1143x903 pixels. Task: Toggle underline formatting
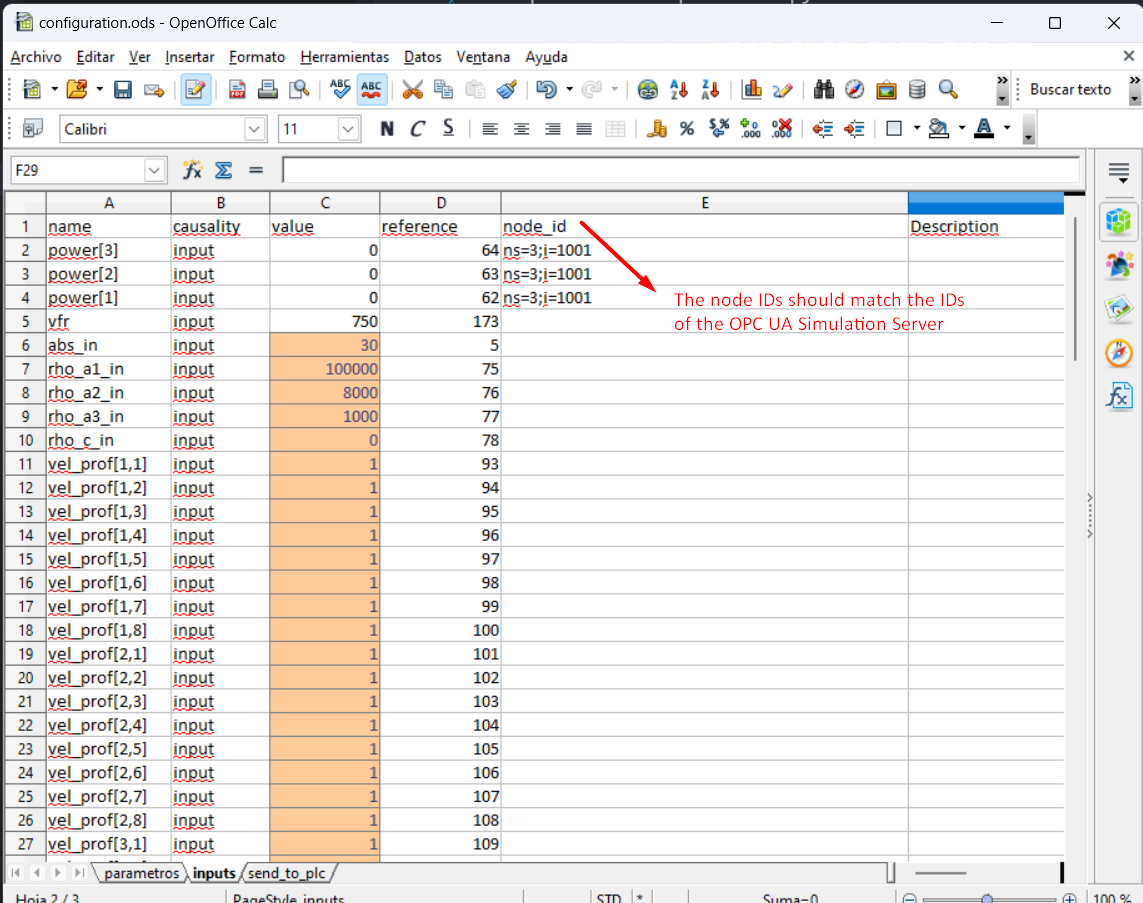coord(448,128)
